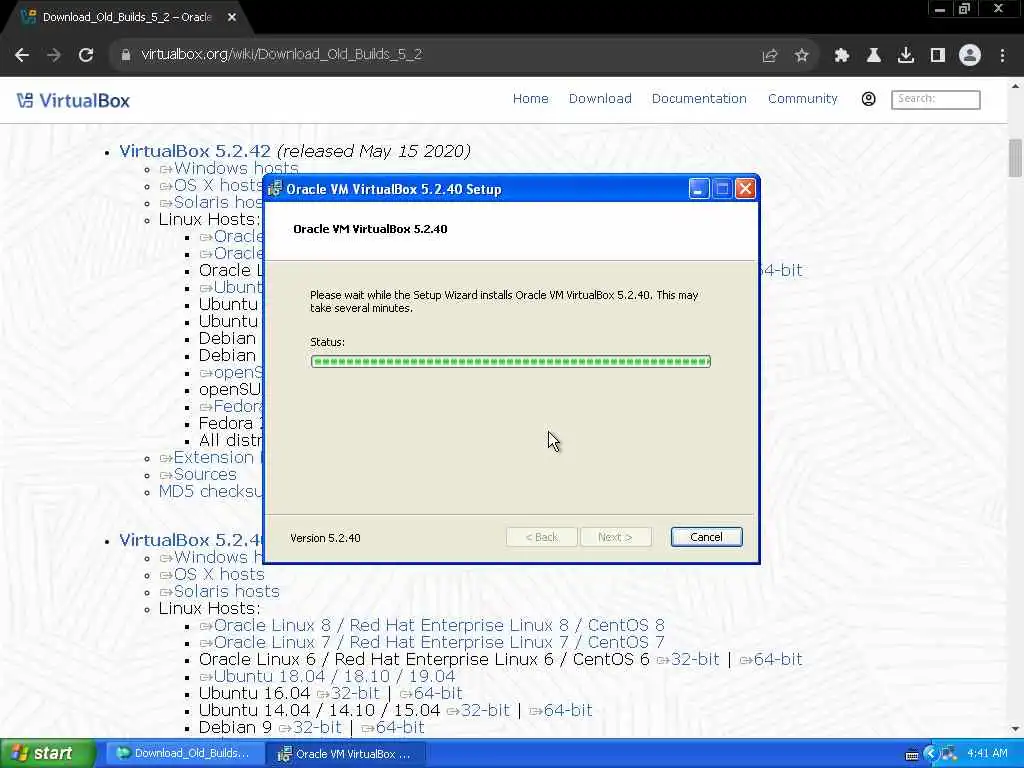
Task: Open the Documentation menu item
Action: 699,99
